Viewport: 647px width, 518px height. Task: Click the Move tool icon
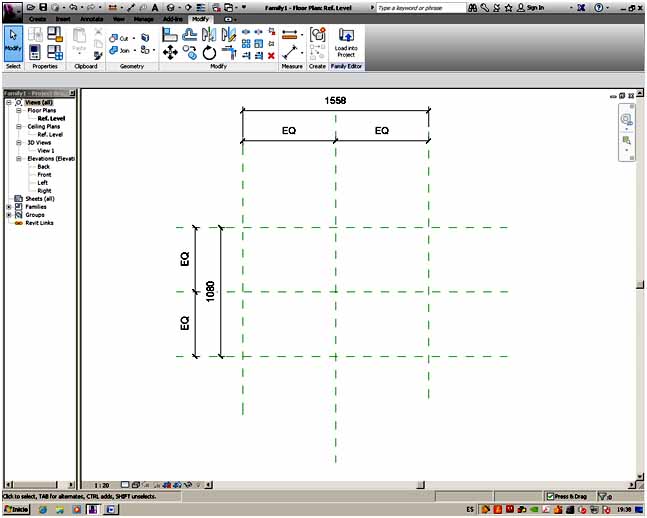click(x=170, y=52)
